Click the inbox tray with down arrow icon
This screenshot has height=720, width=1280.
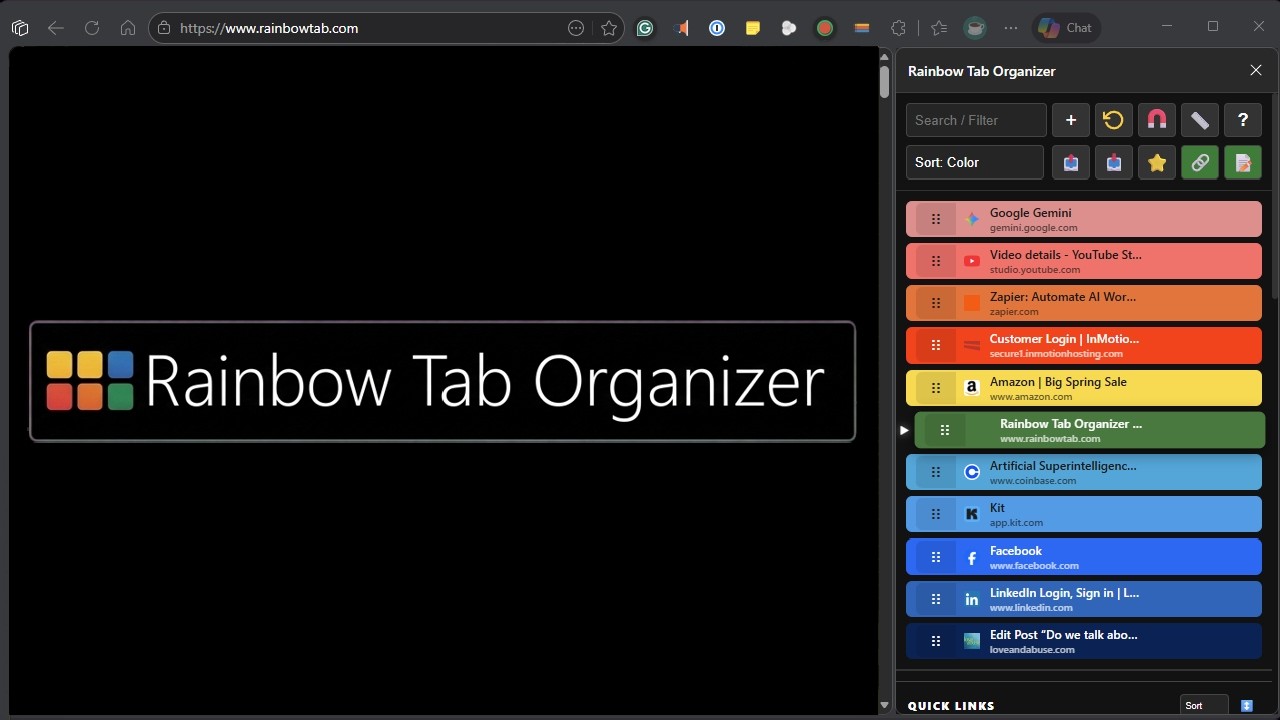[1114, 162]
